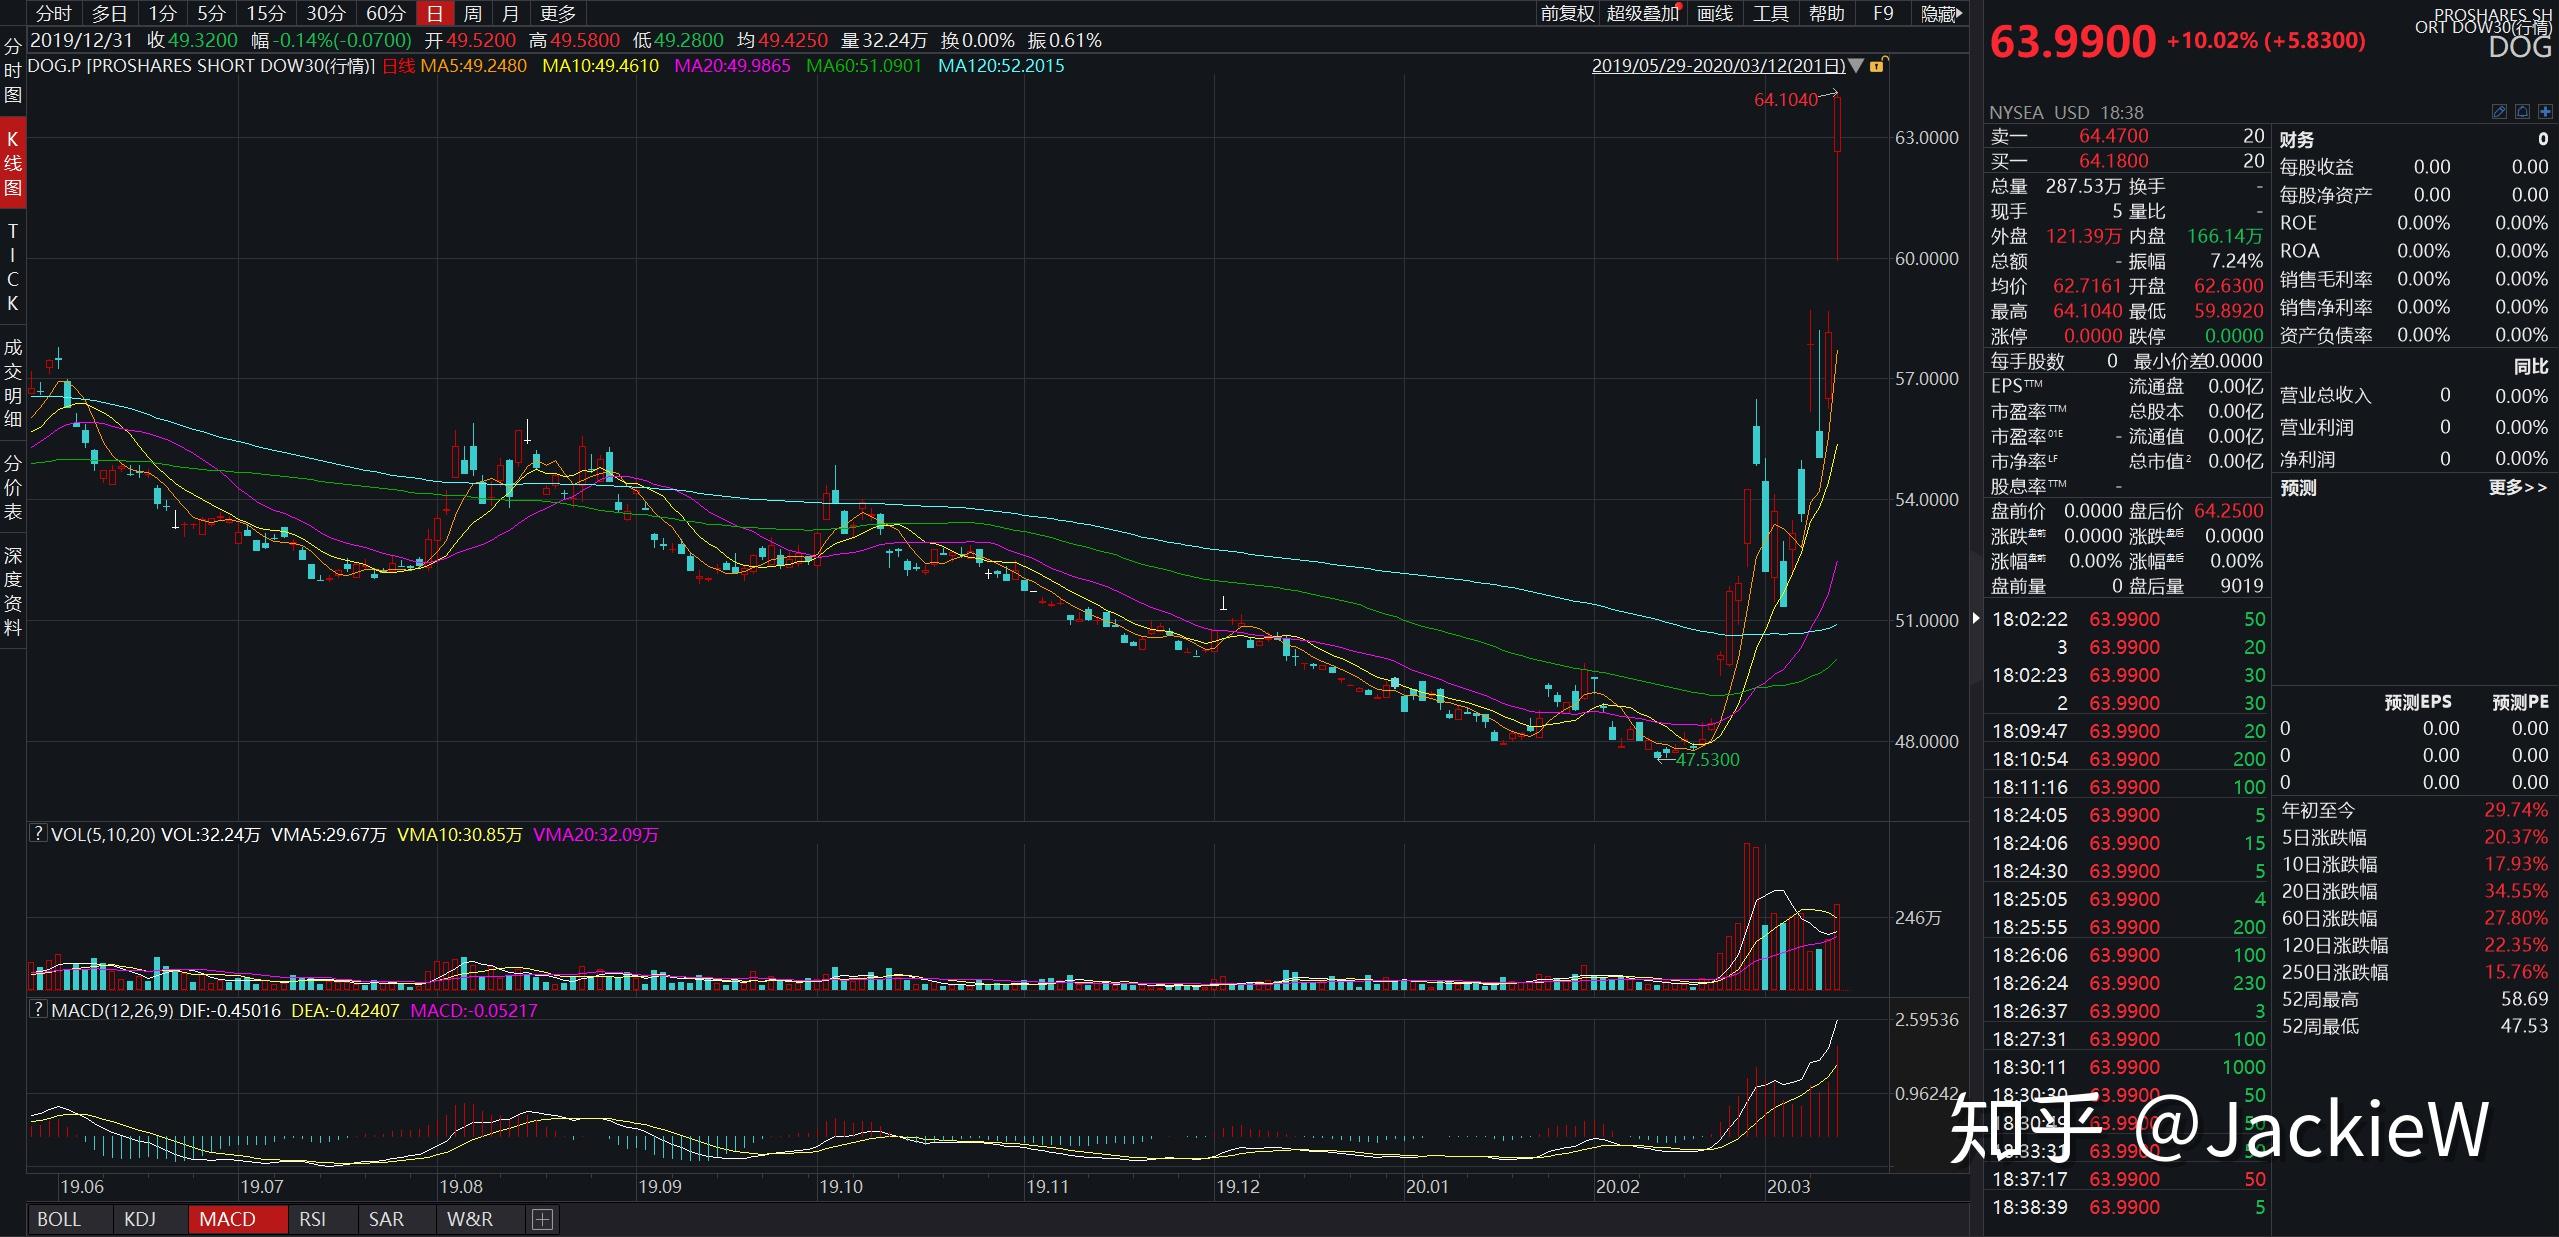Open the 更多 periods dropdown

557,14
